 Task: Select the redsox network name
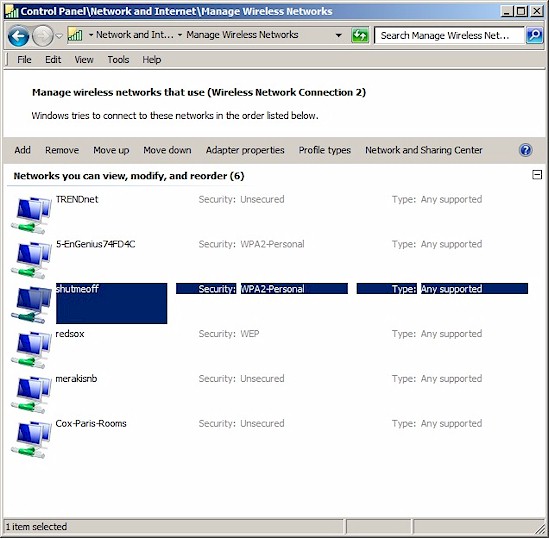pyautogui.click(x=70, y=333)
